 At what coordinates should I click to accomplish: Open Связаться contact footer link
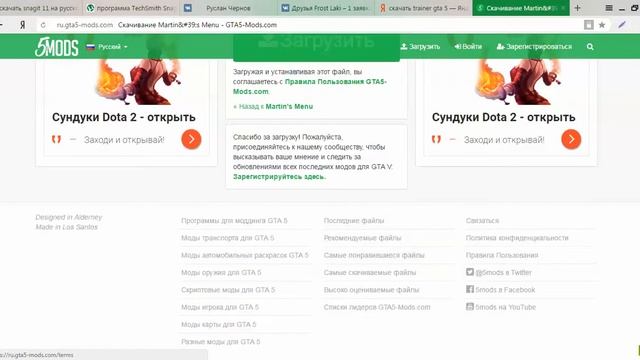click(x=482, y=220)
